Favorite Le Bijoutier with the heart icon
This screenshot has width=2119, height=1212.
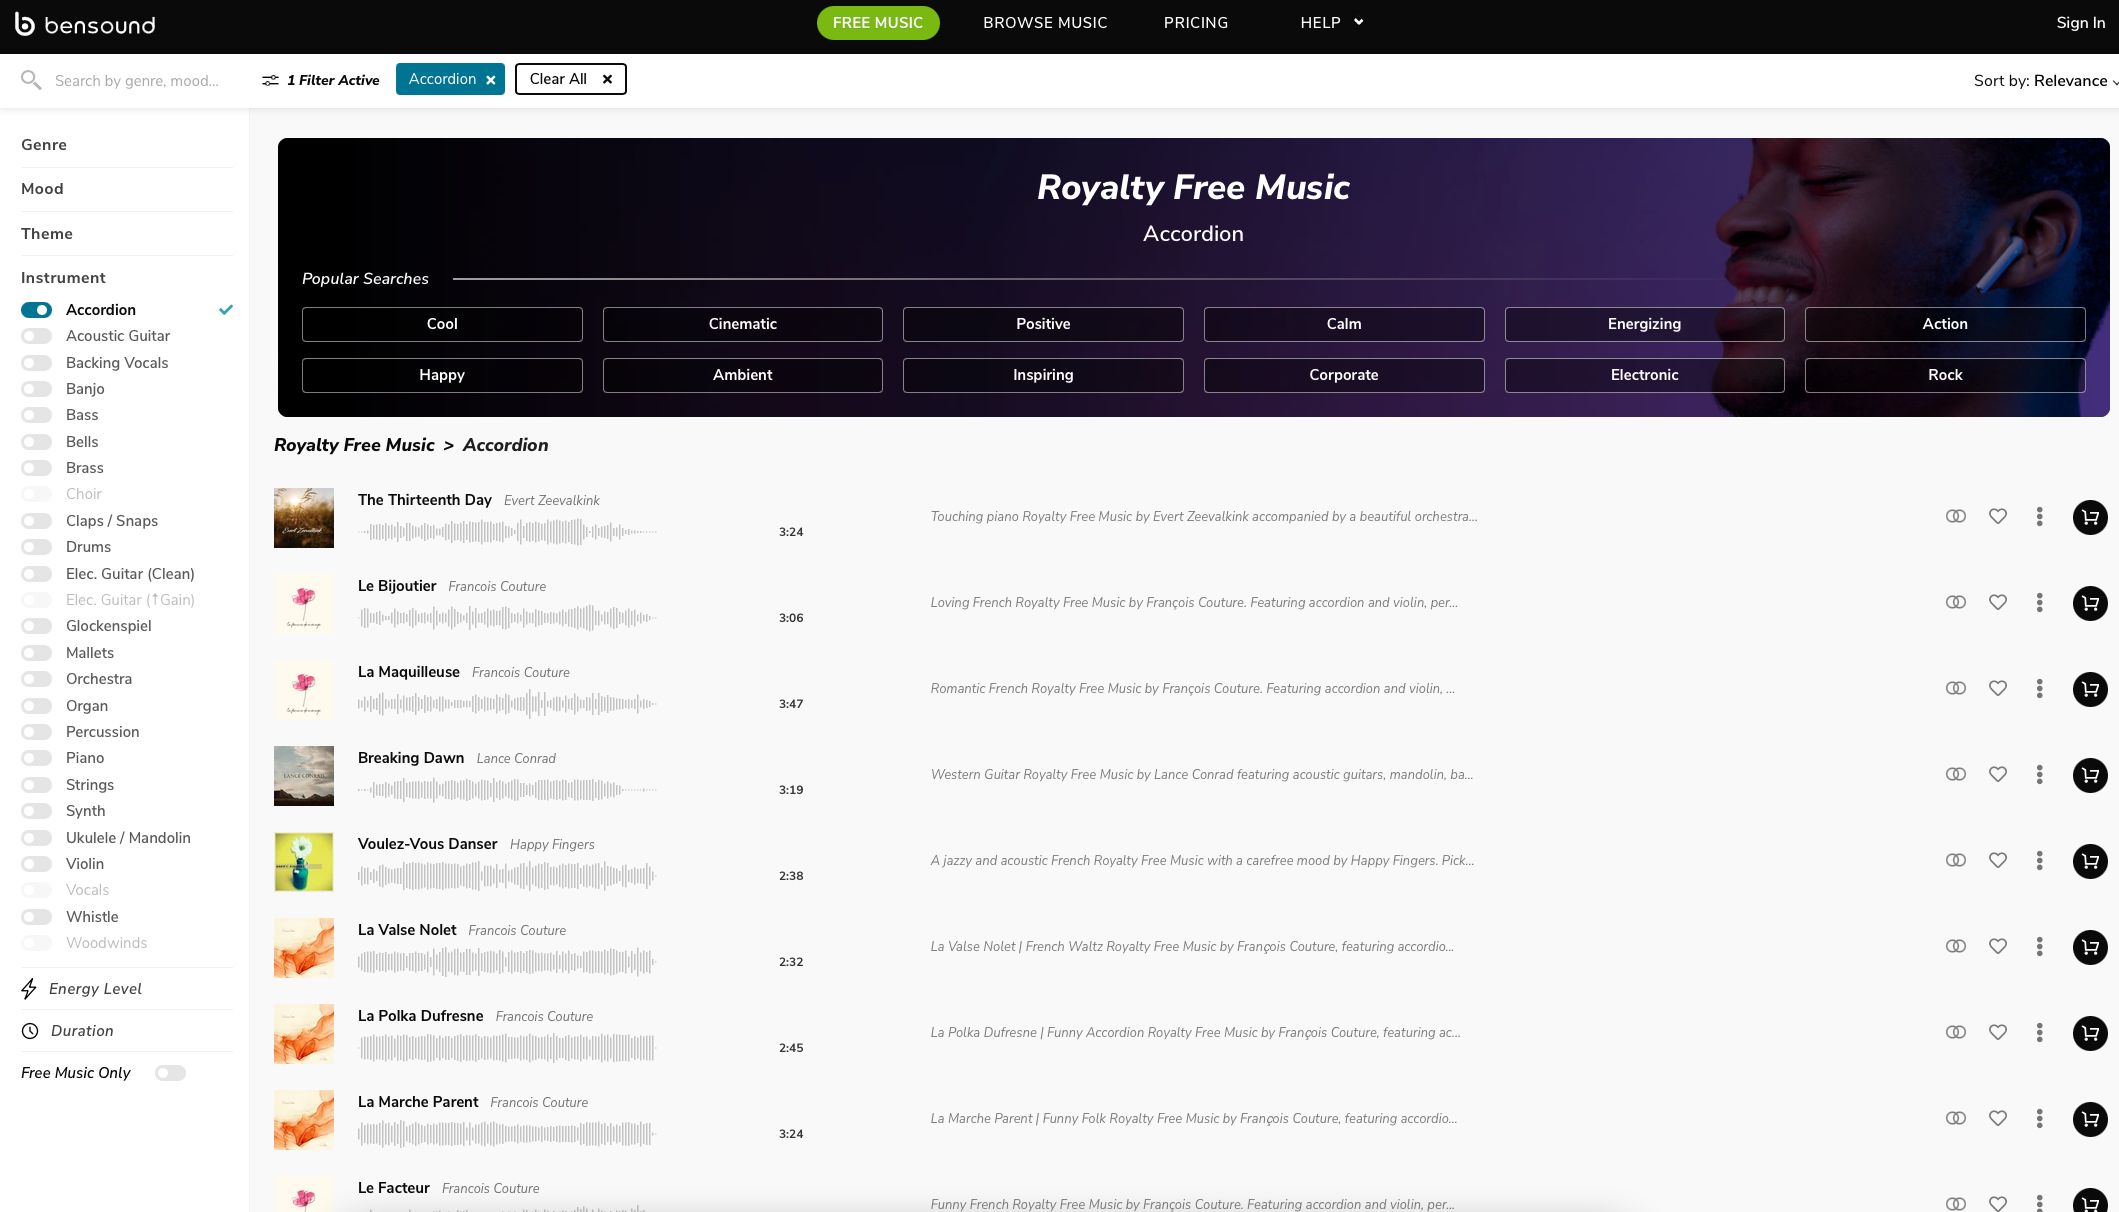(1997, 603)
